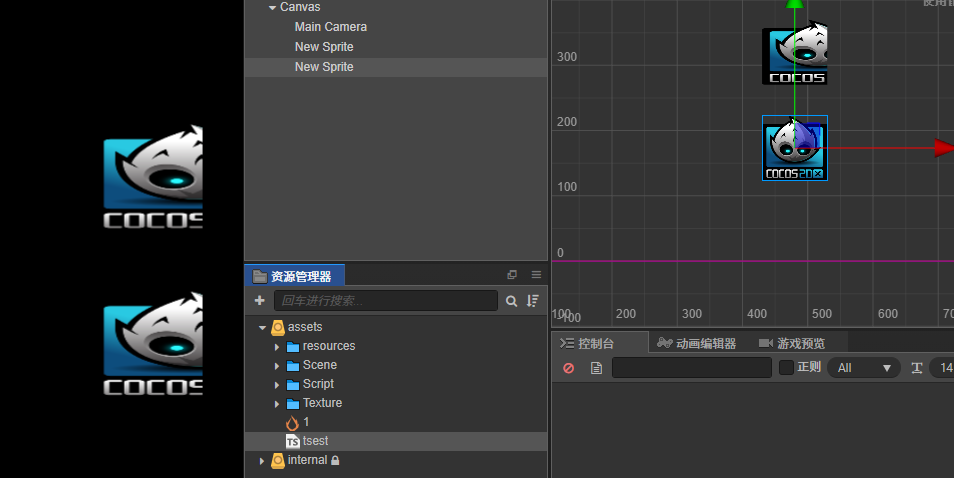Click the console font size icon
The width and height of the screenshot is (954, 478).
point(916,368)
